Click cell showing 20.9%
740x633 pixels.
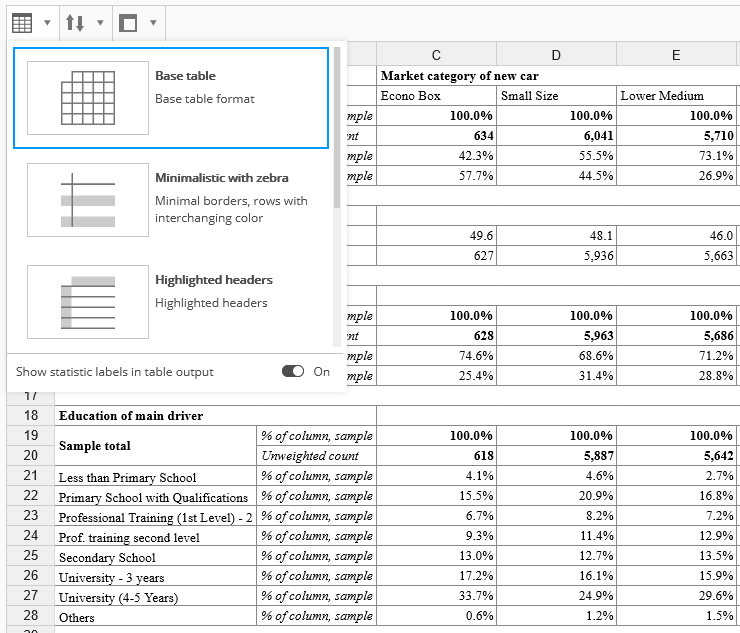click(x=556, y=496)
